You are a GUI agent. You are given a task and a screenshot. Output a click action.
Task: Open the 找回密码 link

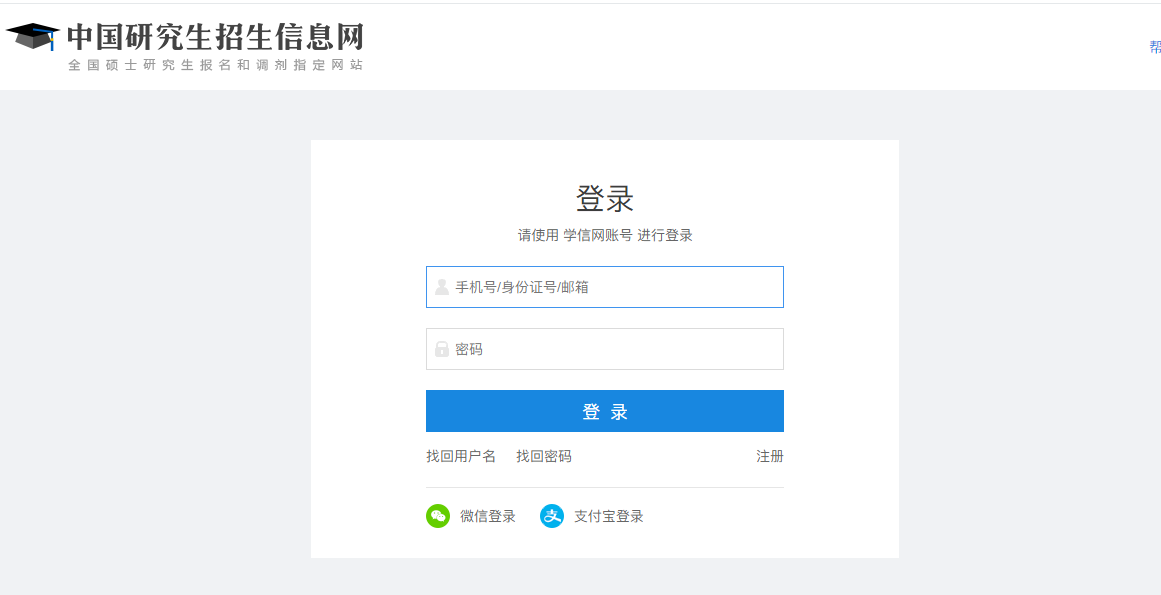544,457
